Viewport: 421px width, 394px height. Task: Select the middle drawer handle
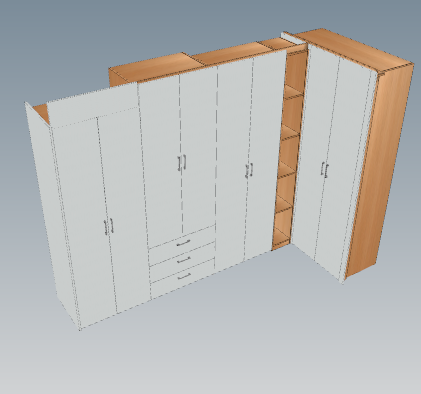[184, 260]
